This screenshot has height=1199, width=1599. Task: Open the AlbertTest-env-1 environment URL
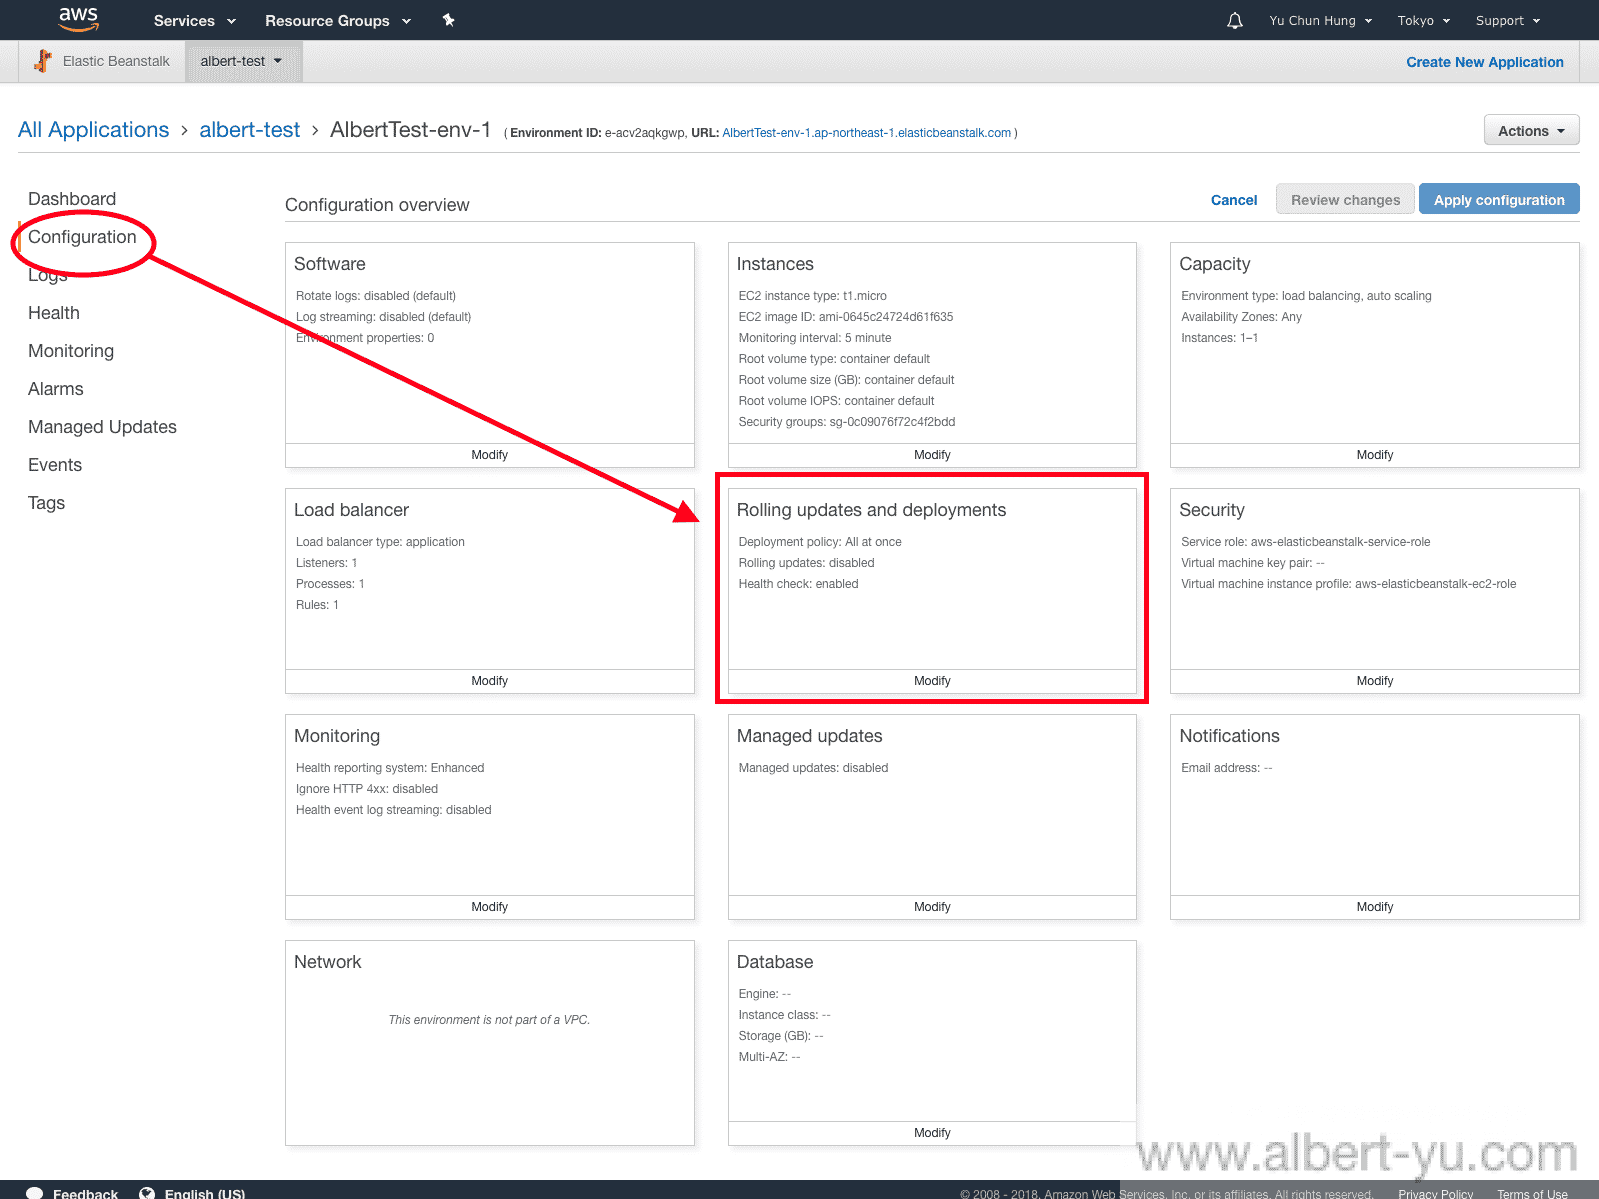click(866, 133)
